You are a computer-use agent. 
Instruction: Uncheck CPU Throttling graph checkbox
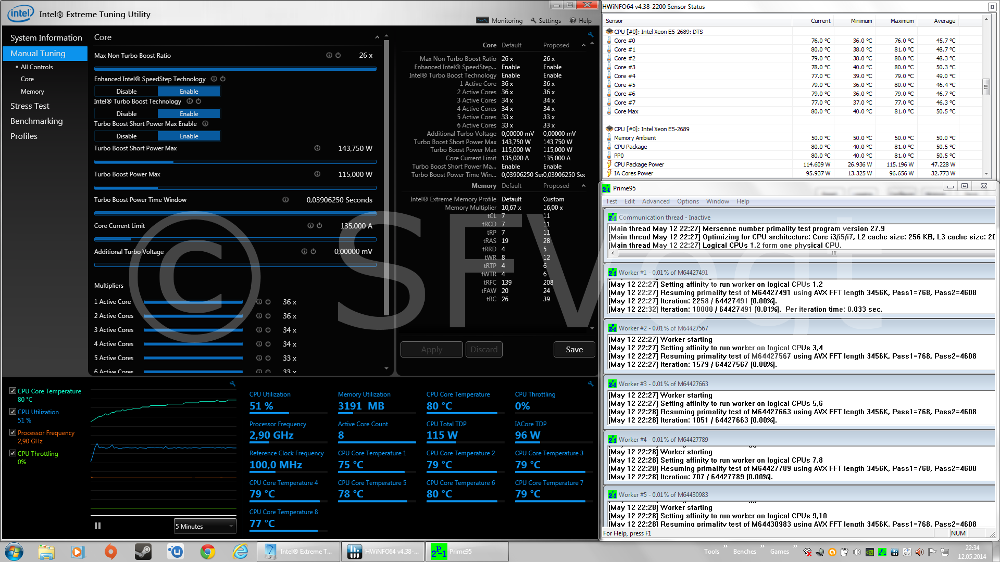pos(12,454)
